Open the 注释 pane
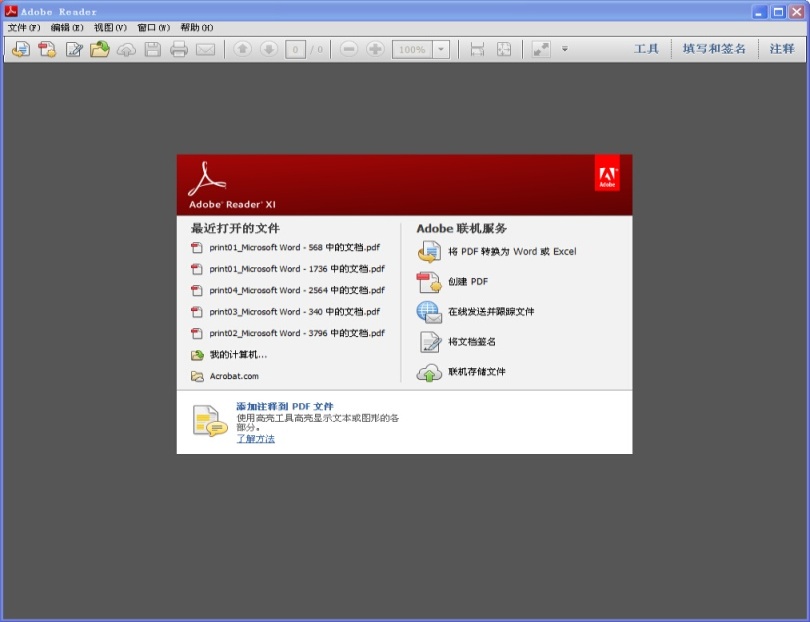 pyautogui.click(x=782, y=49)
